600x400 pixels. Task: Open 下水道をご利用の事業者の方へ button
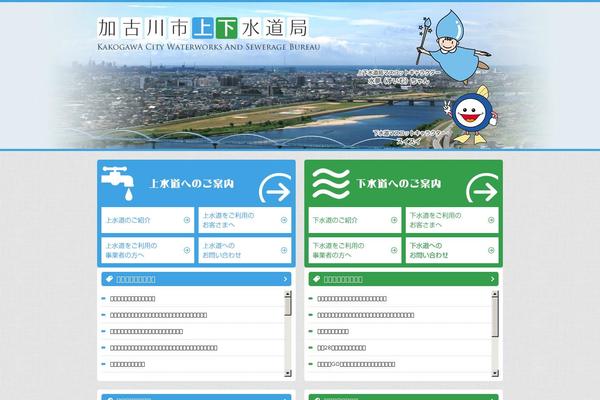coord(355,250)
